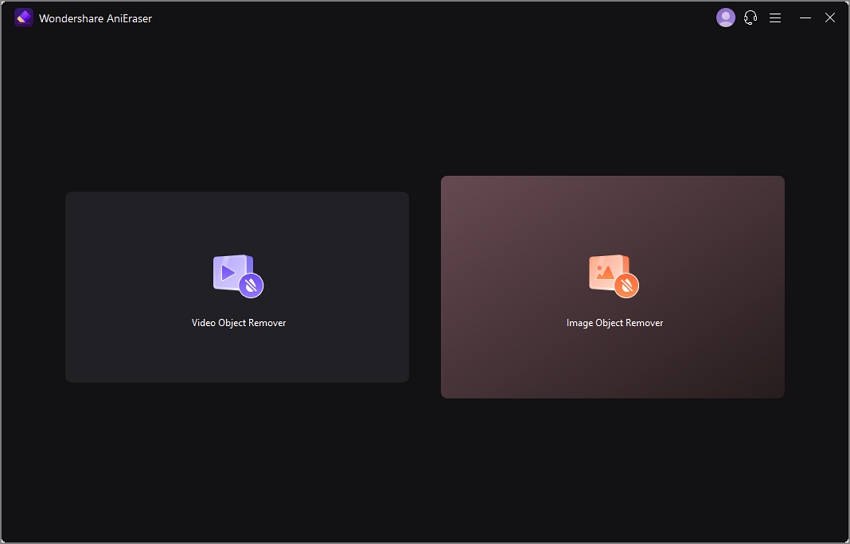The image size is (850, 544).
Task: Close the AniEraser window
Action: click(x=830, y=18)
